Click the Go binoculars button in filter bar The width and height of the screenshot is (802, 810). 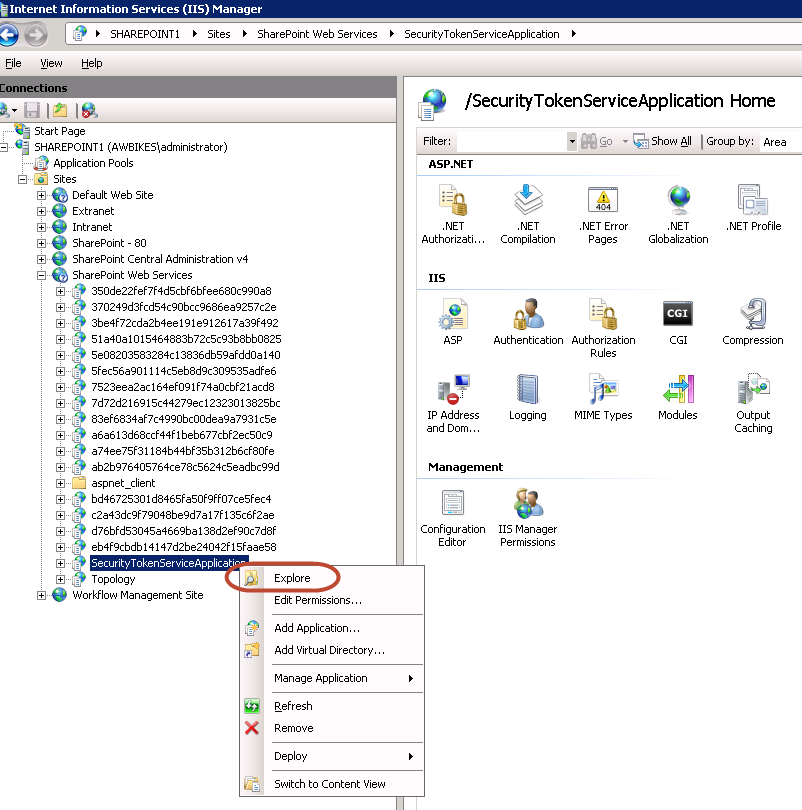coord(596,141)
